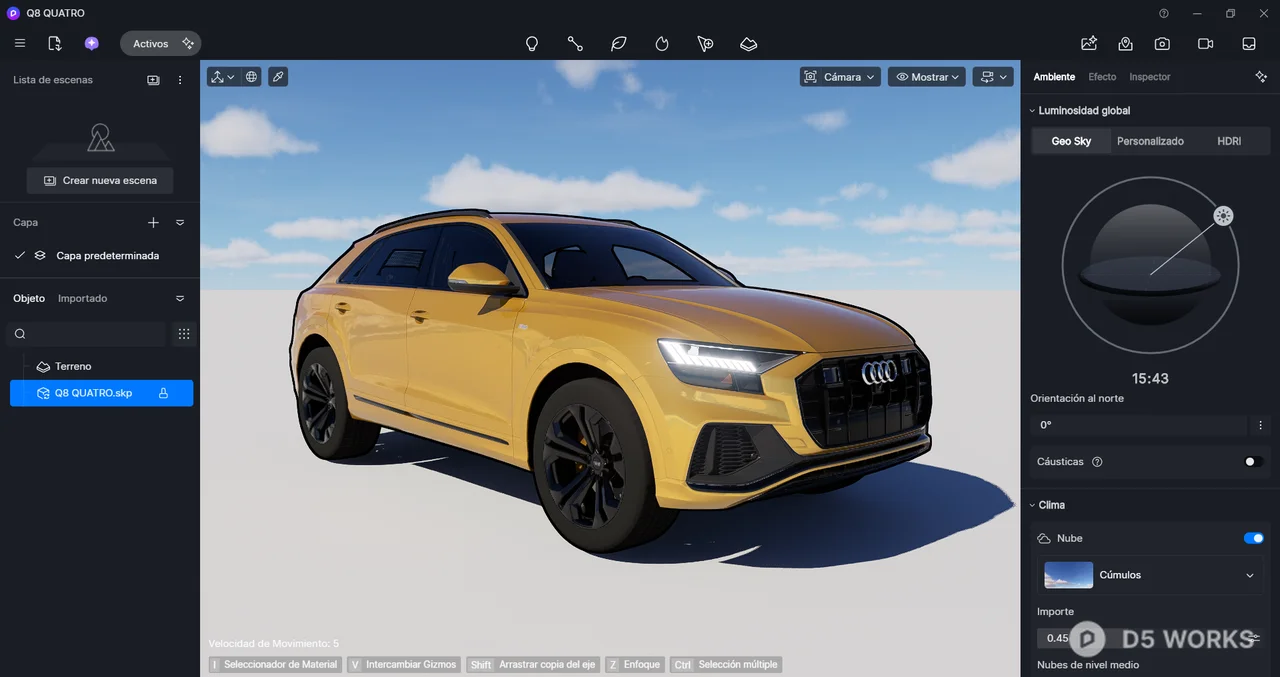This screenshot has height=677, width=1280.
Task: Select the HDRI sky option
Action: tap(1229, 141)
